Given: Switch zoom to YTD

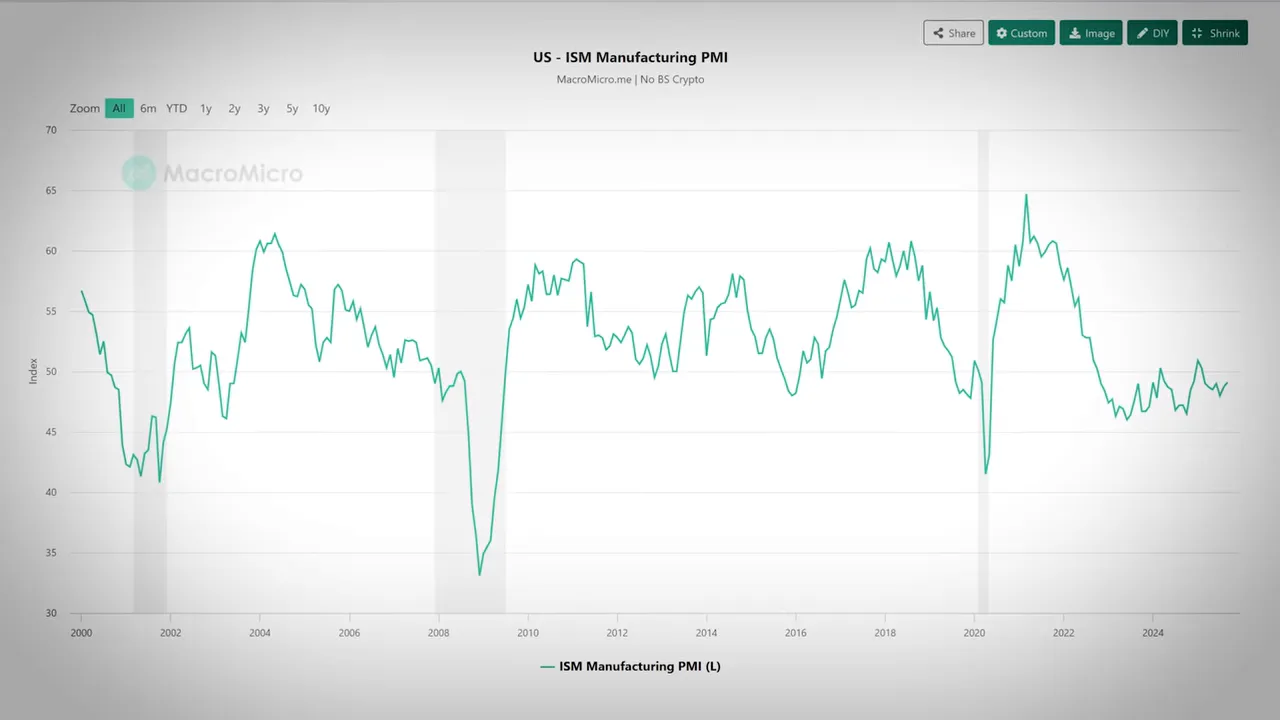Looking at the screenshot, I should click(177, 108).
